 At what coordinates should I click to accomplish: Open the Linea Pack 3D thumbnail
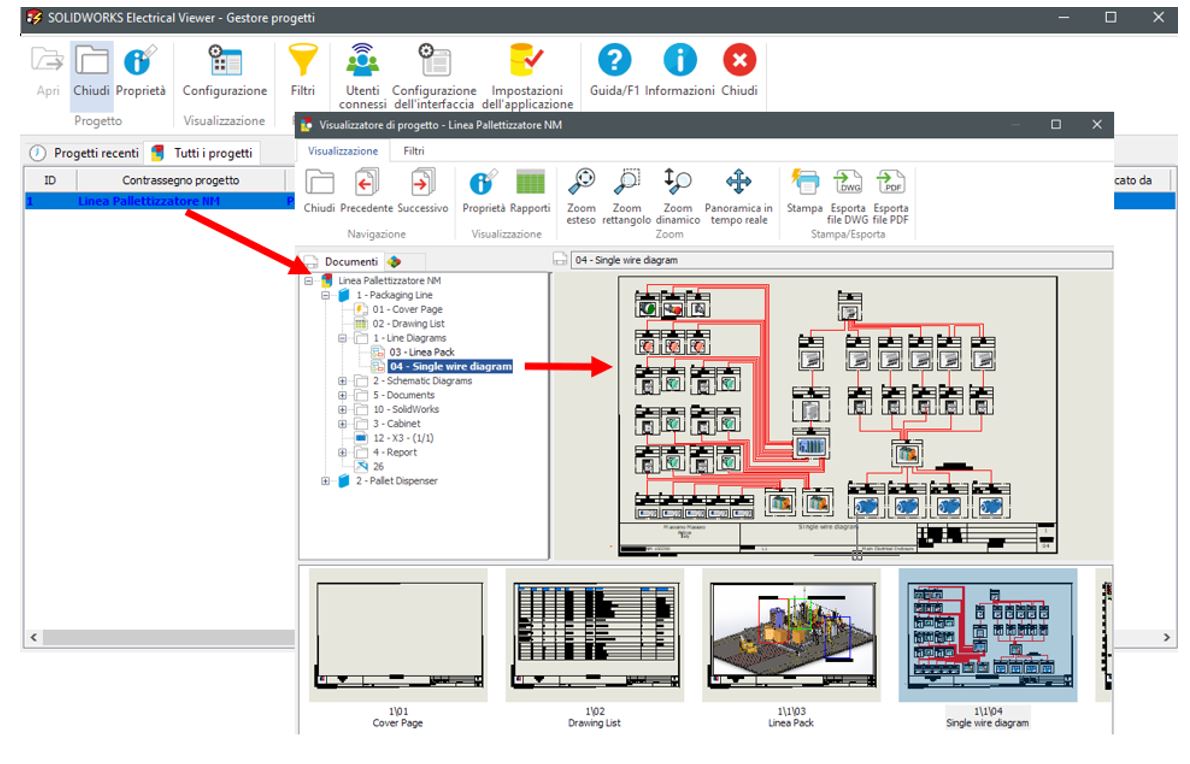click(792, 636)
